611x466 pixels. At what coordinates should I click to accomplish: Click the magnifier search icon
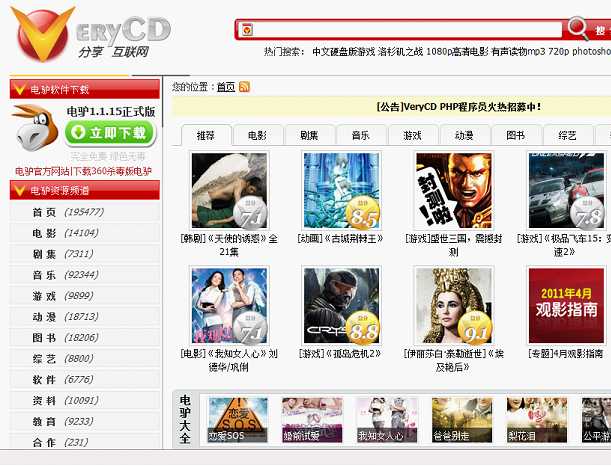click(x=577, y=28)
